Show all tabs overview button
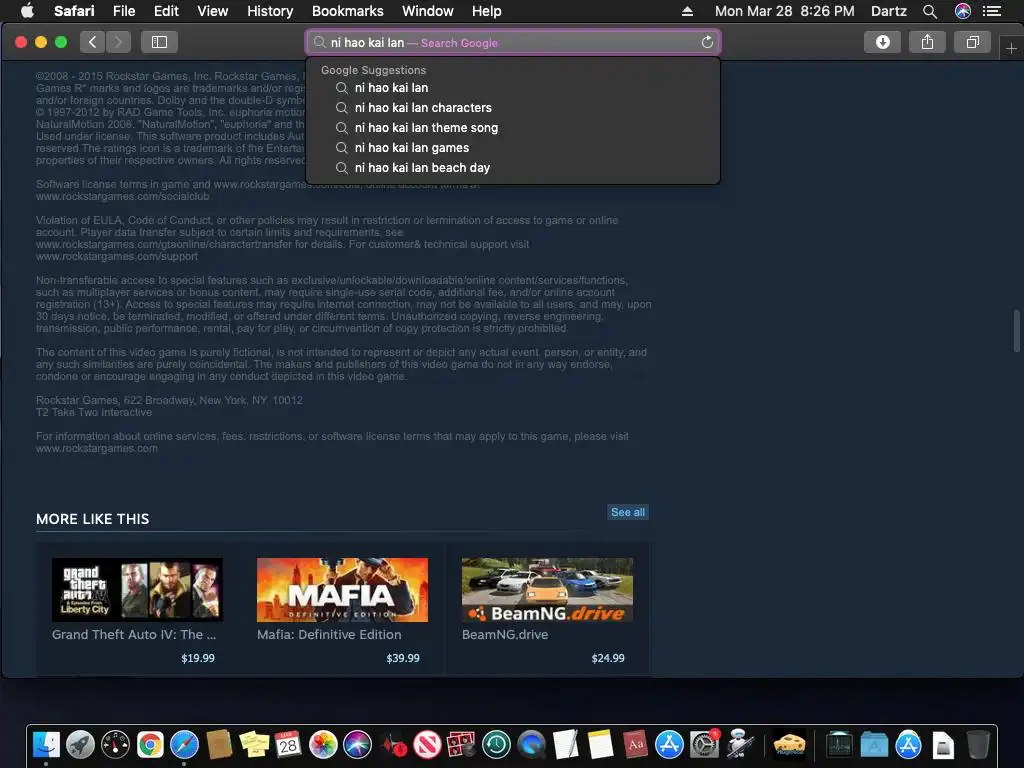1024x768 pixels. [x=972, y=42]
